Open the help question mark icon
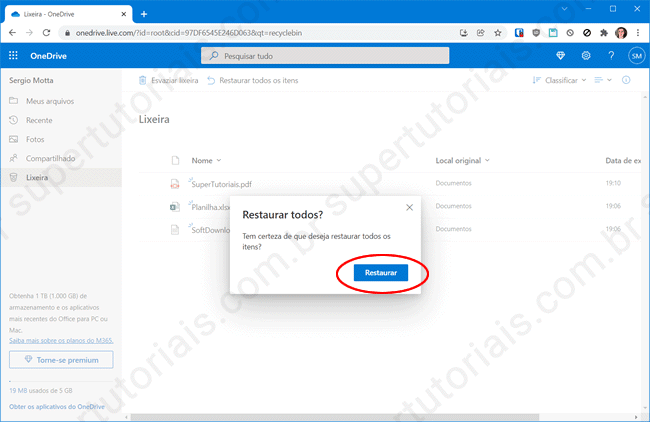This screenshot has width=650, height=422. 611,56
